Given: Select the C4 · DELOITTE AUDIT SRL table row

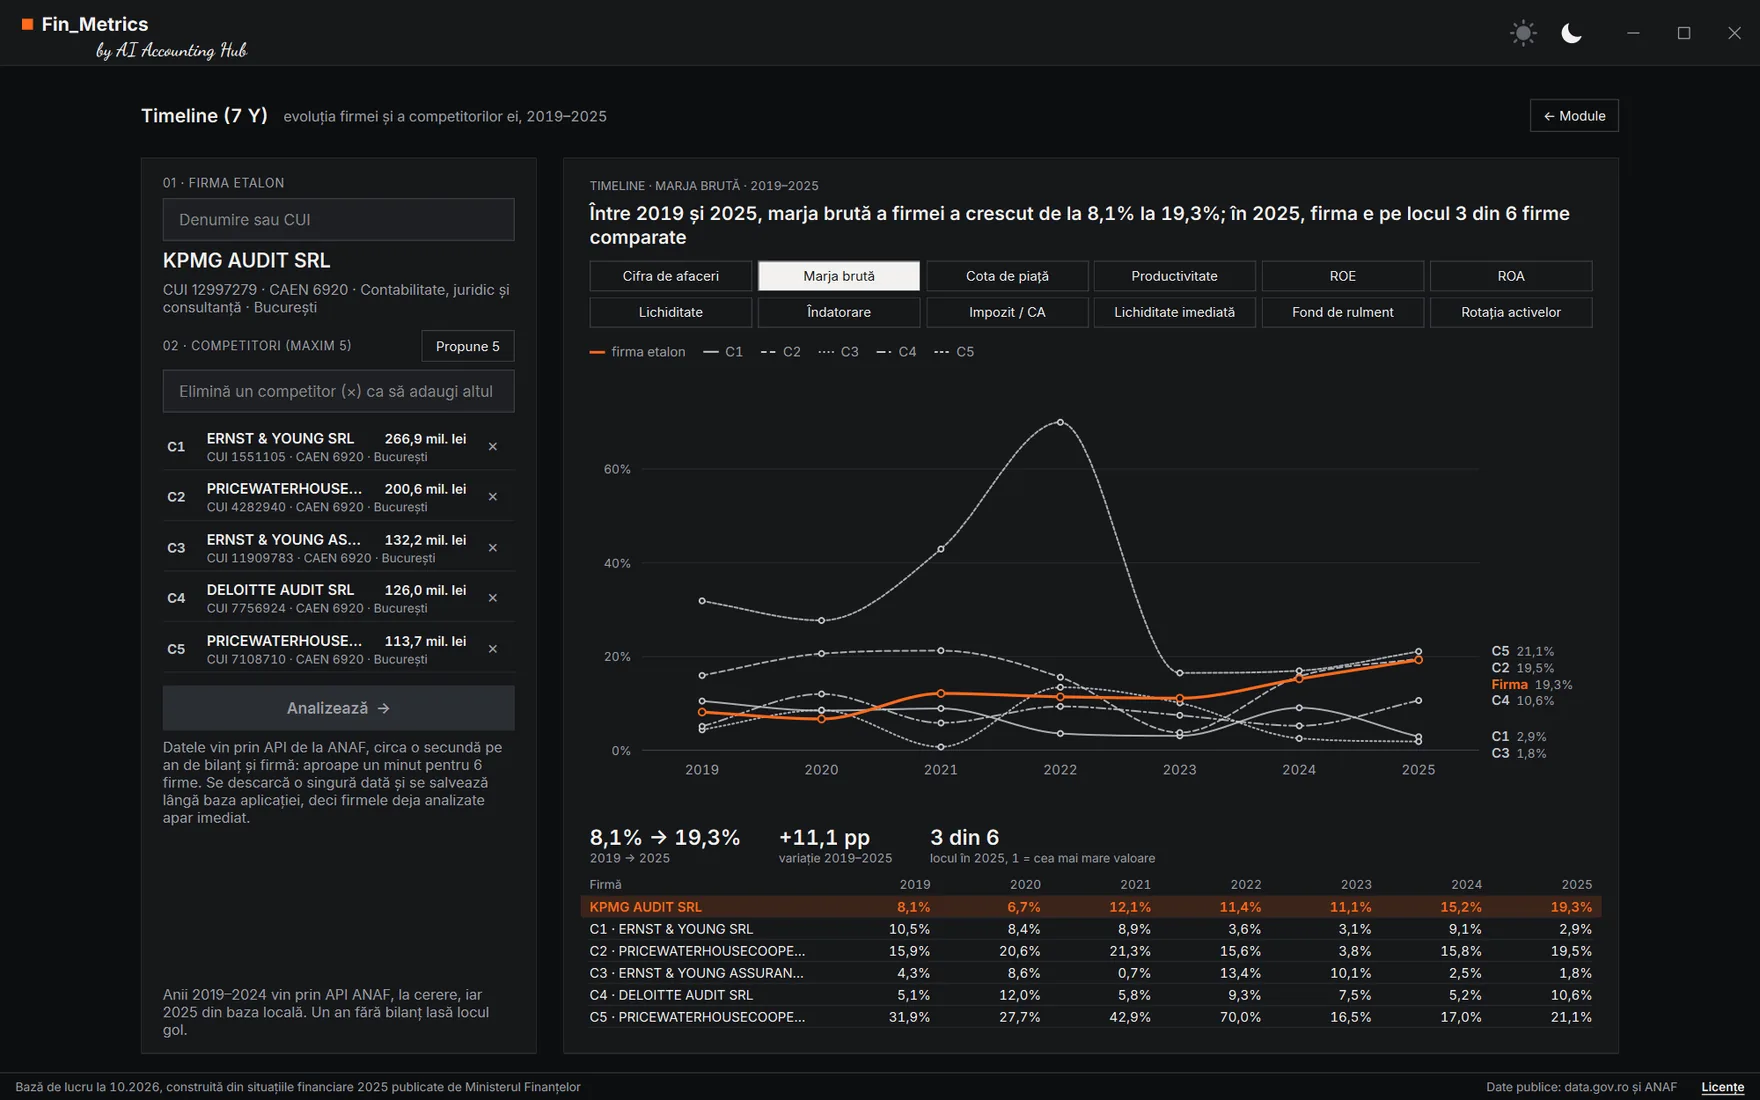Looking at the screenshot, I should [x=1091, y=995].
